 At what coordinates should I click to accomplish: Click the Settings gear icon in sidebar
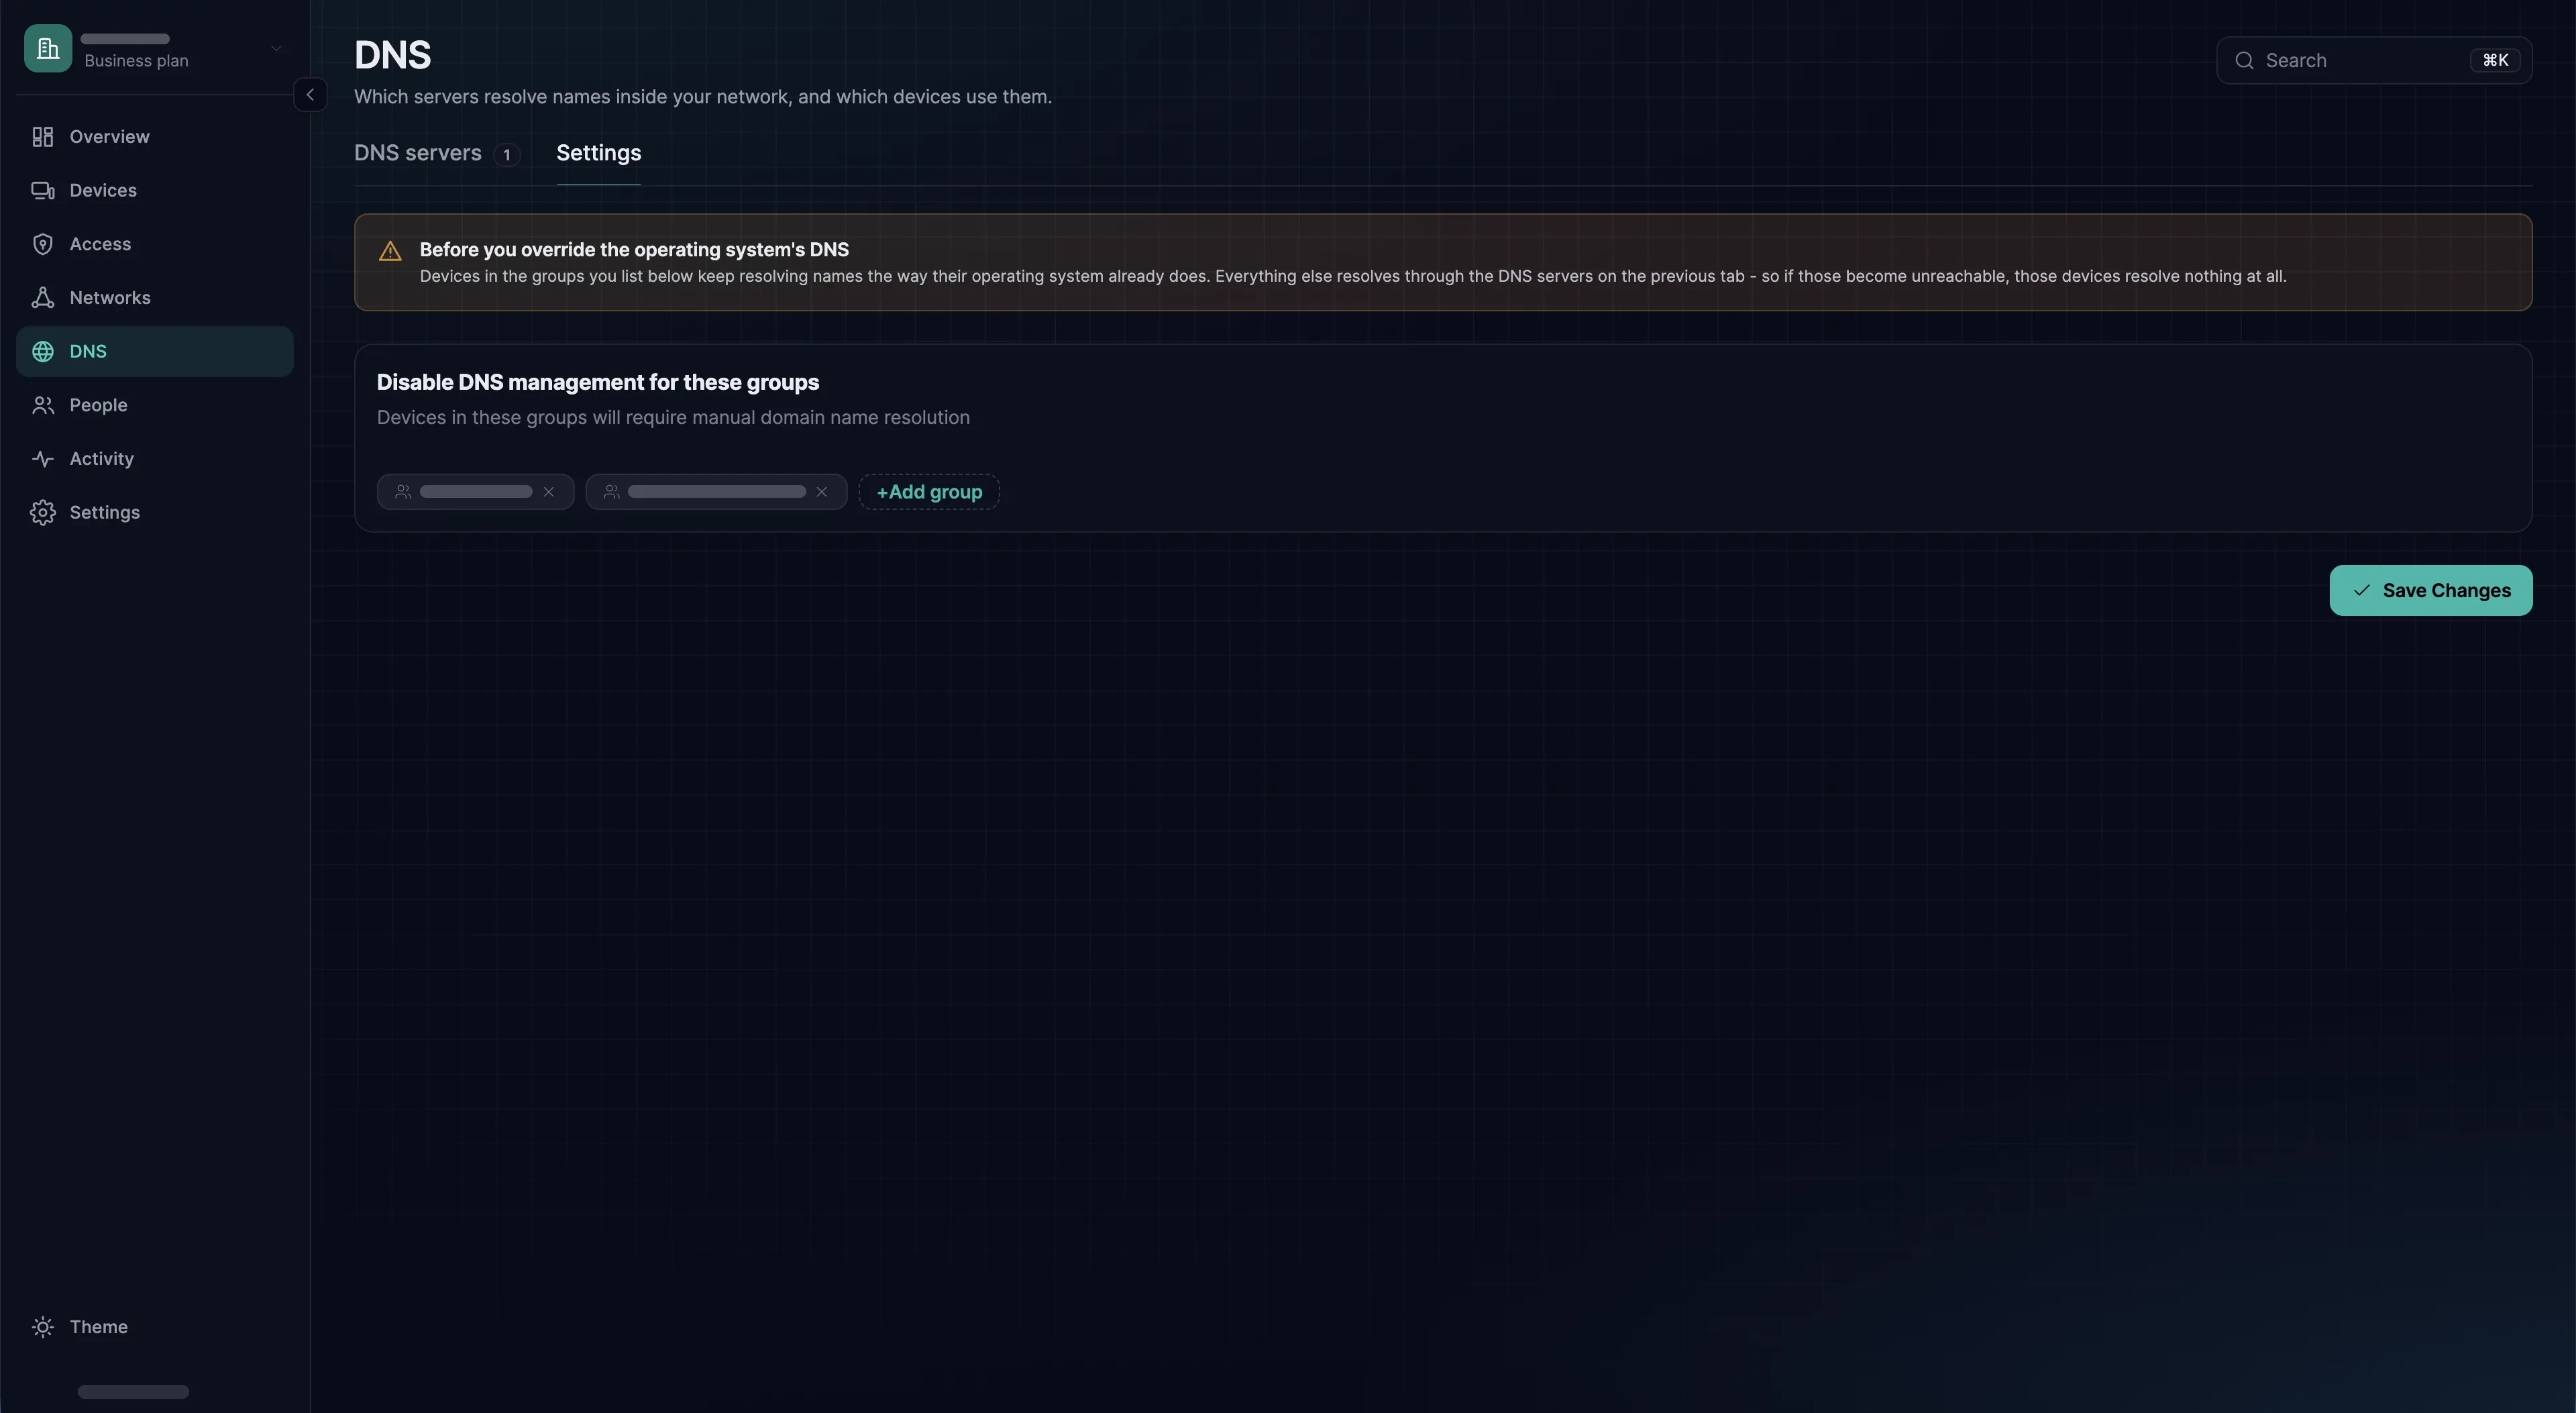42,513
